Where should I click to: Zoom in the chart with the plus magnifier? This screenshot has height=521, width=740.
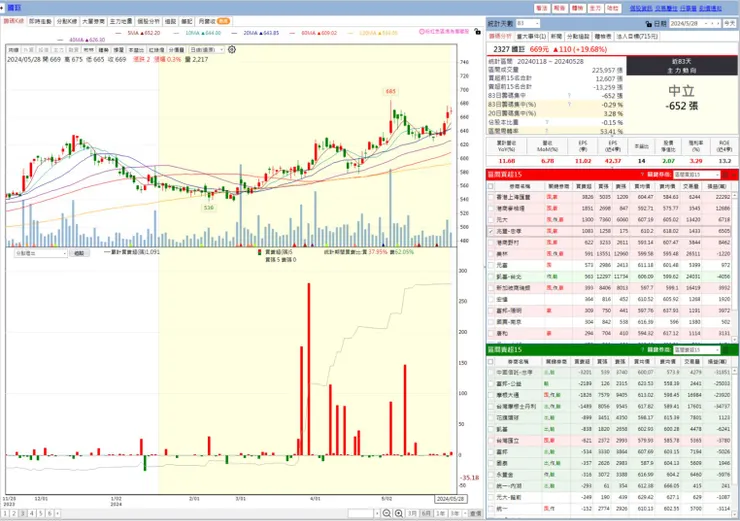(399, 513)
